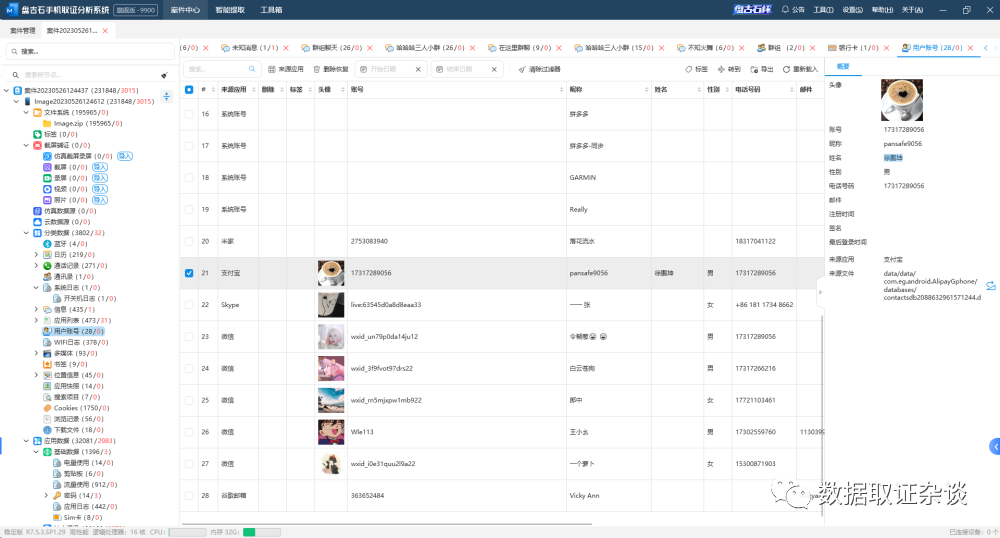This screenshot has width=1000, height=538.
Task: Uncheck the row 21 支付宝 checkbox
Action: [x=189, y=273]
